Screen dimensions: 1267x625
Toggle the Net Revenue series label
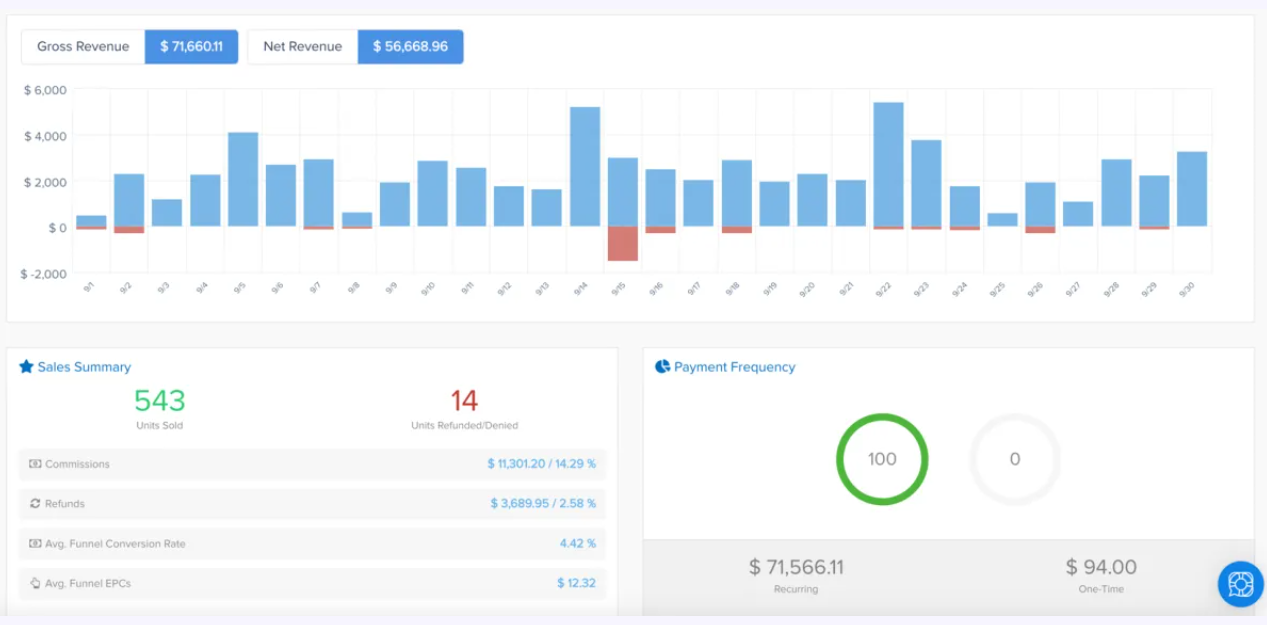pyautogui.click(x=302, y=47)
